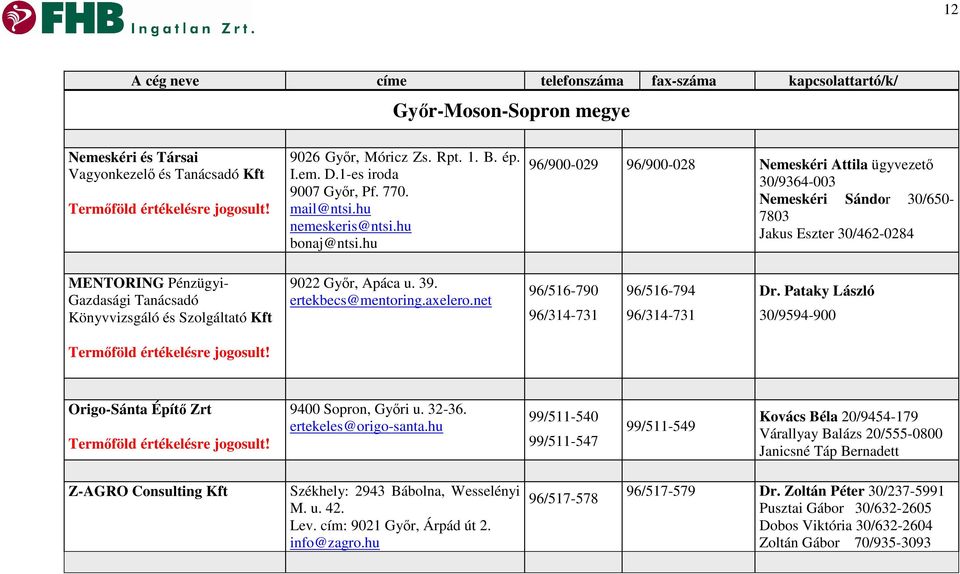
Task: Click the bonaj@ntsi.hu plain text address
Action: 333,243
